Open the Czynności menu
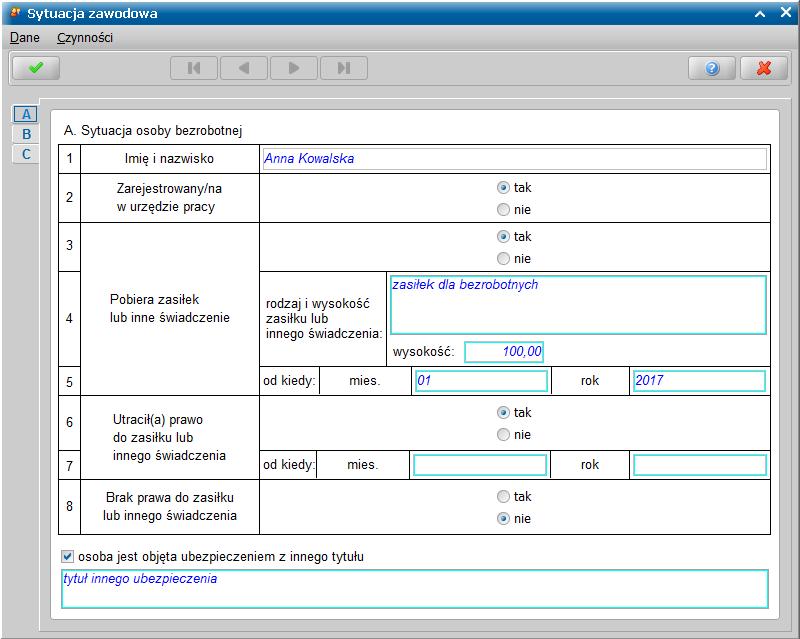This screenshot has width=800, height=639. pyautogui.click(x=85, y=38)
